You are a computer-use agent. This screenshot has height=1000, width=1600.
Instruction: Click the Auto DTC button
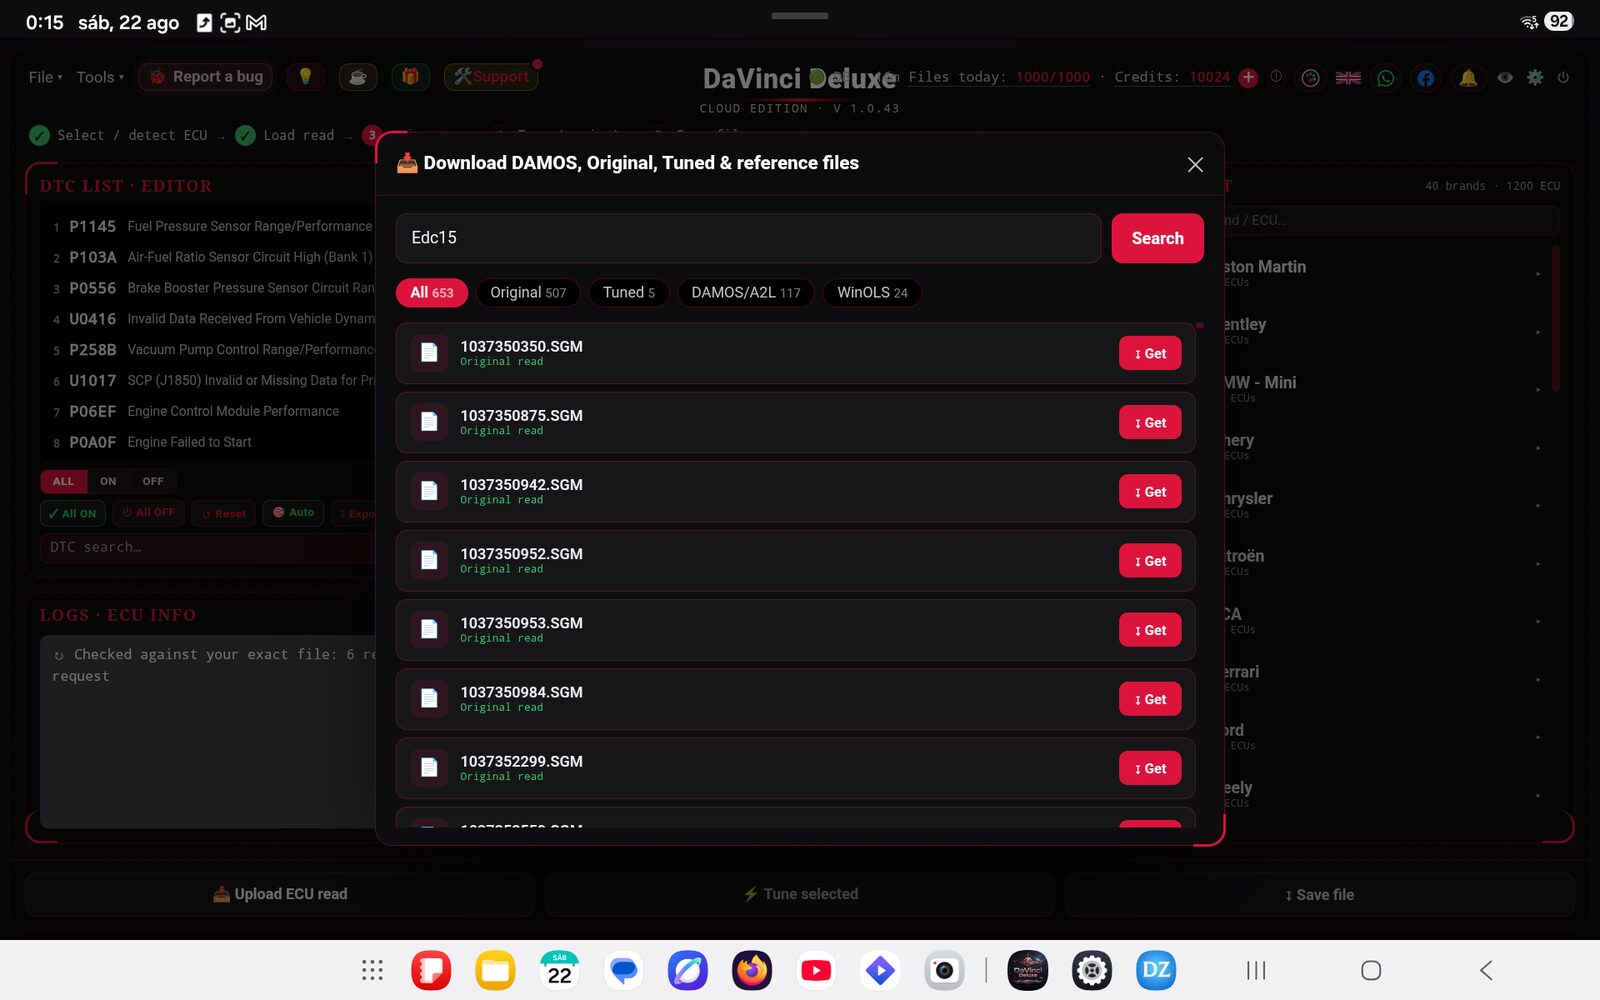[294, 513]
